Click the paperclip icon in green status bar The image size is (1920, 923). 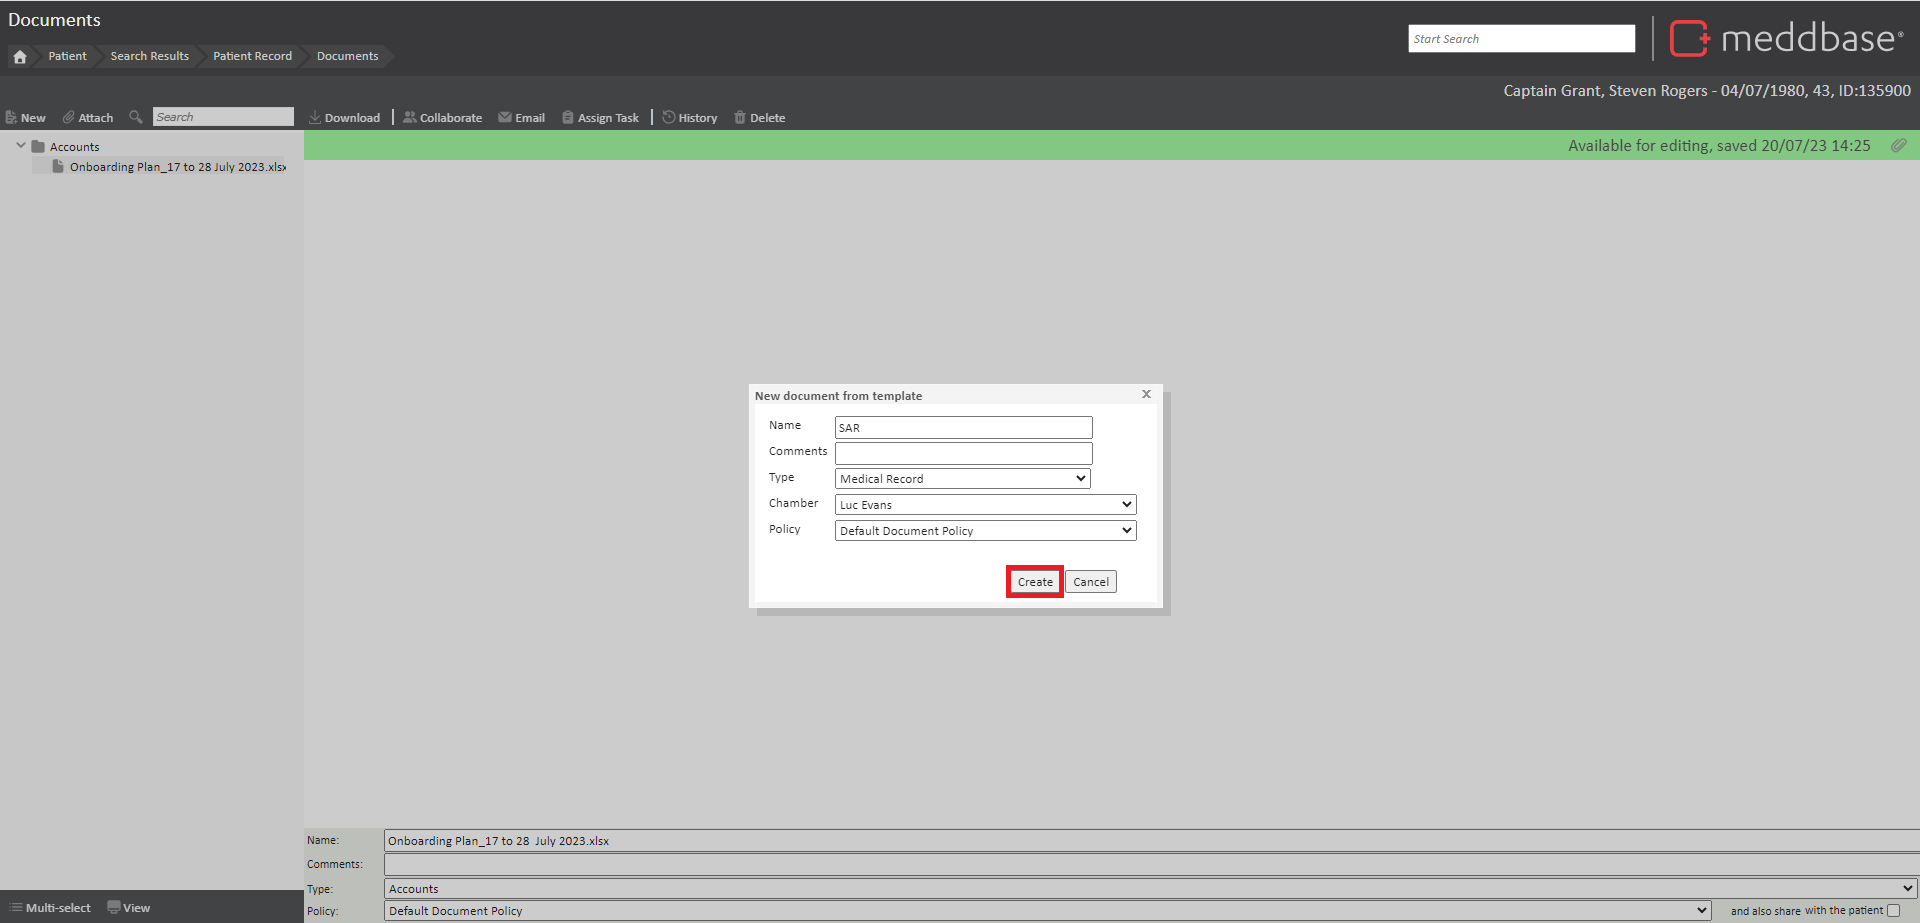(x=1898, y=146)
